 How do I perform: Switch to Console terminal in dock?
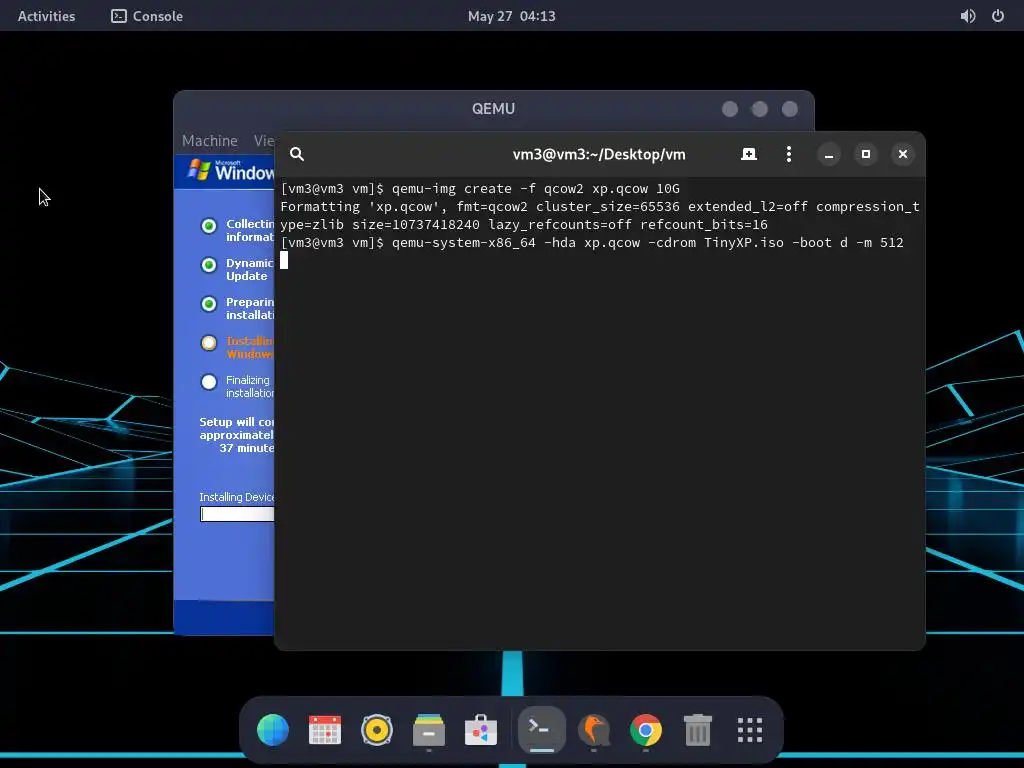(541, 729)
